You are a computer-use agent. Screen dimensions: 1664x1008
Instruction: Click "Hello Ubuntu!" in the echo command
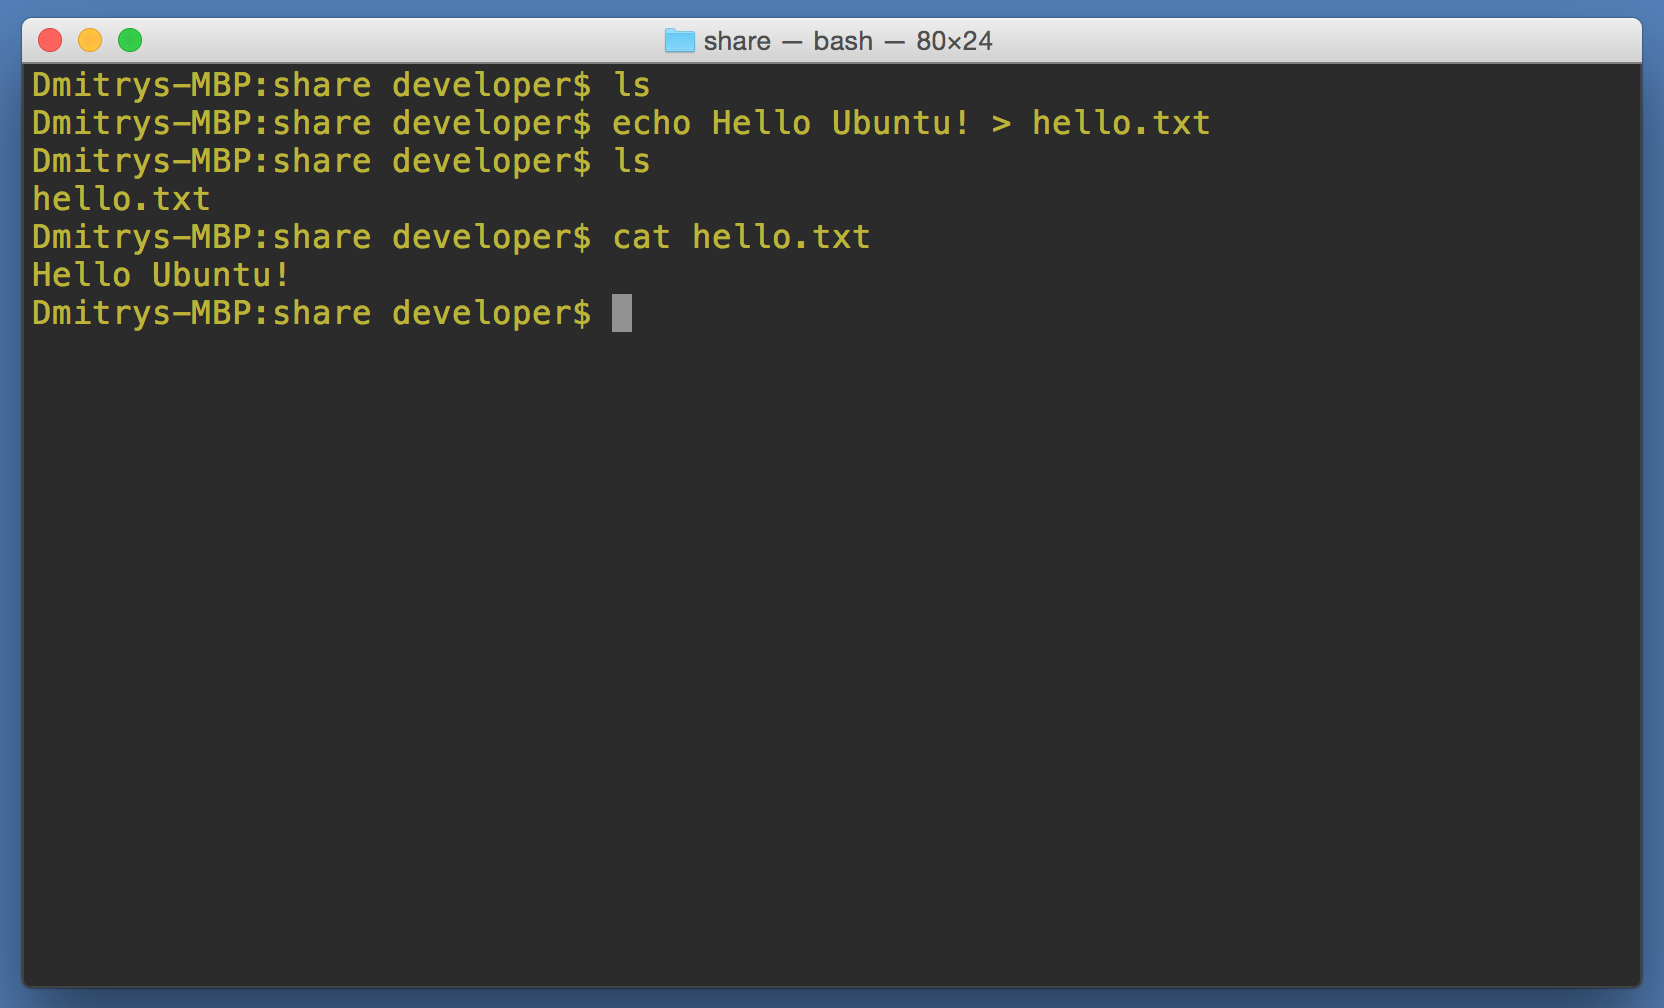tap(840, 123)
